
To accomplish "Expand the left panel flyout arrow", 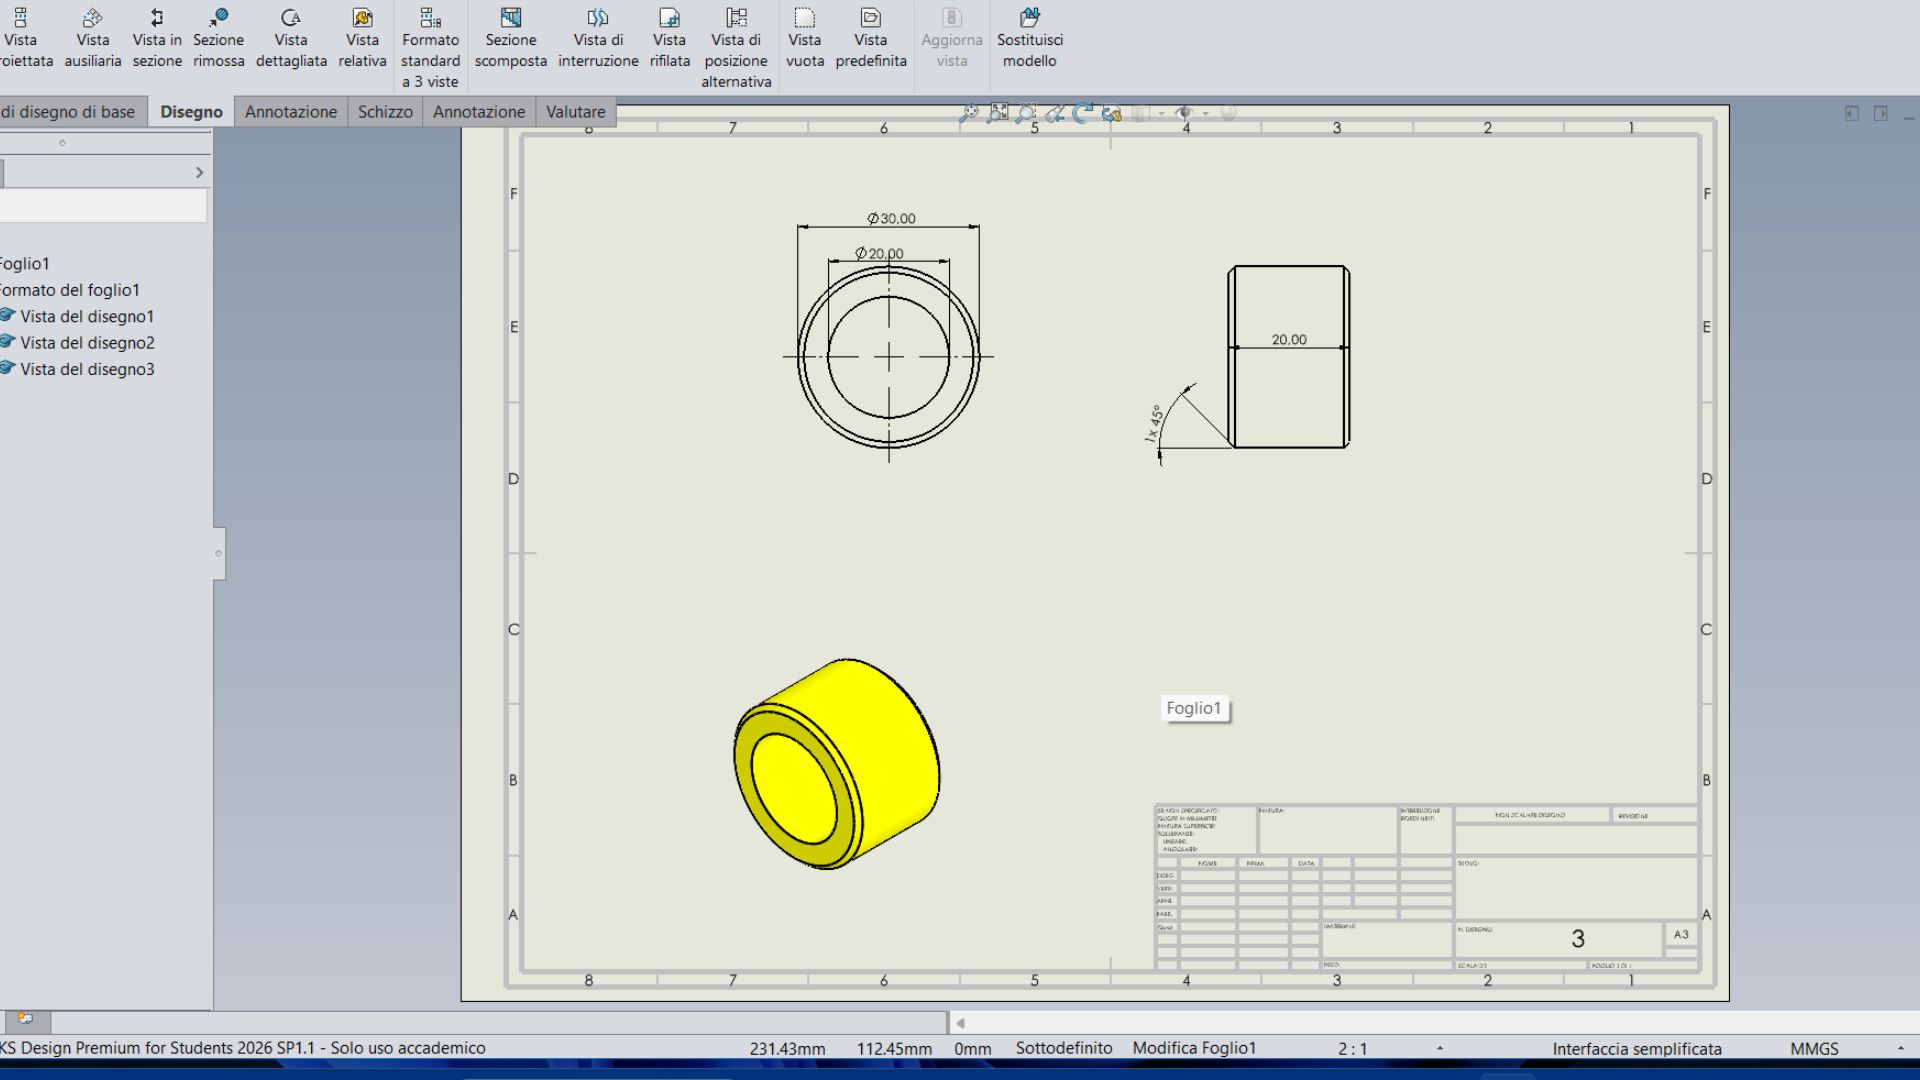I will [x=199, y=173].
